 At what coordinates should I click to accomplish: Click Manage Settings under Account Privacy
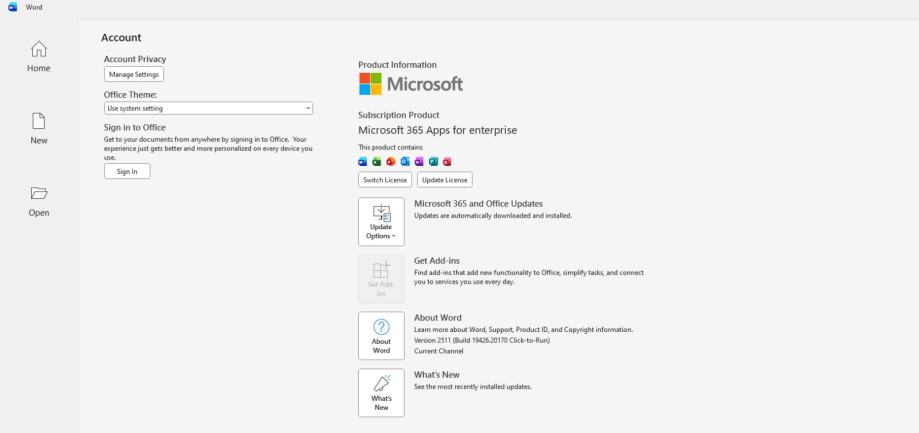click(x=134, y=74)
